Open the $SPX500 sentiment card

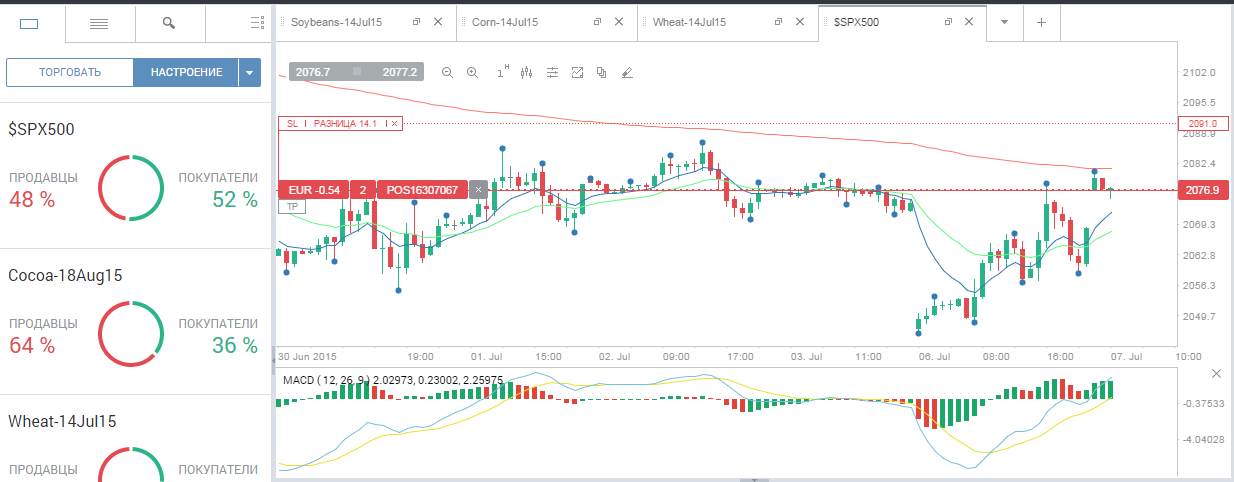tap(135, 175)
